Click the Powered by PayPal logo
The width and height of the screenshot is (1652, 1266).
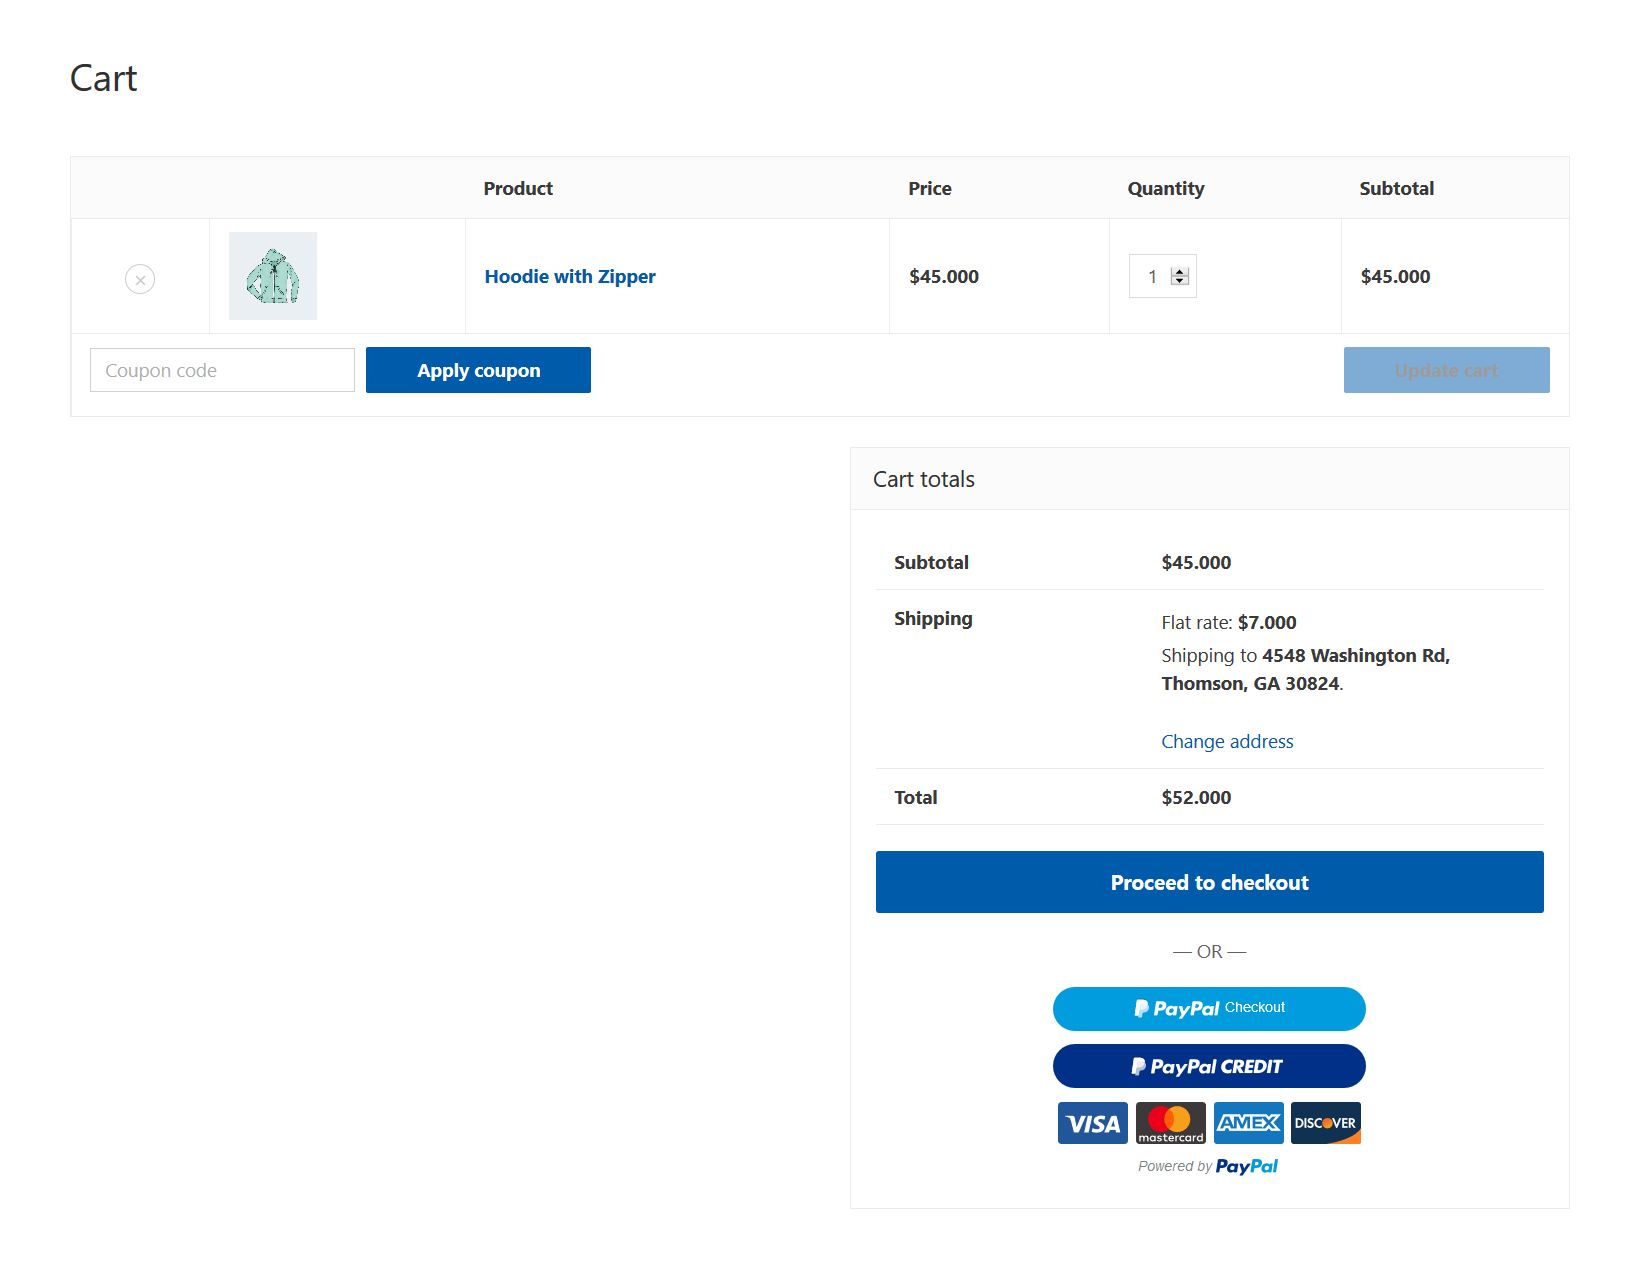[x=1247, y=1166]
